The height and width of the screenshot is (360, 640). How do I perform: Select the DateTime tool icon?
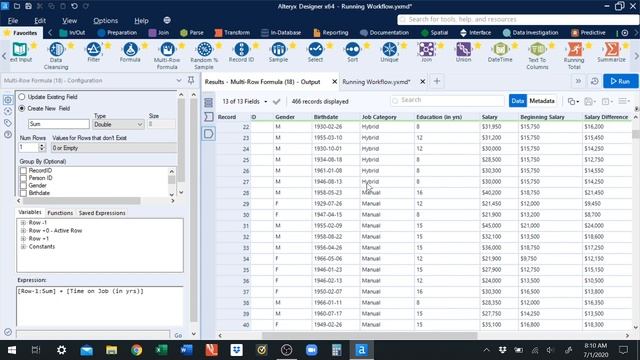tap(500, 49)
